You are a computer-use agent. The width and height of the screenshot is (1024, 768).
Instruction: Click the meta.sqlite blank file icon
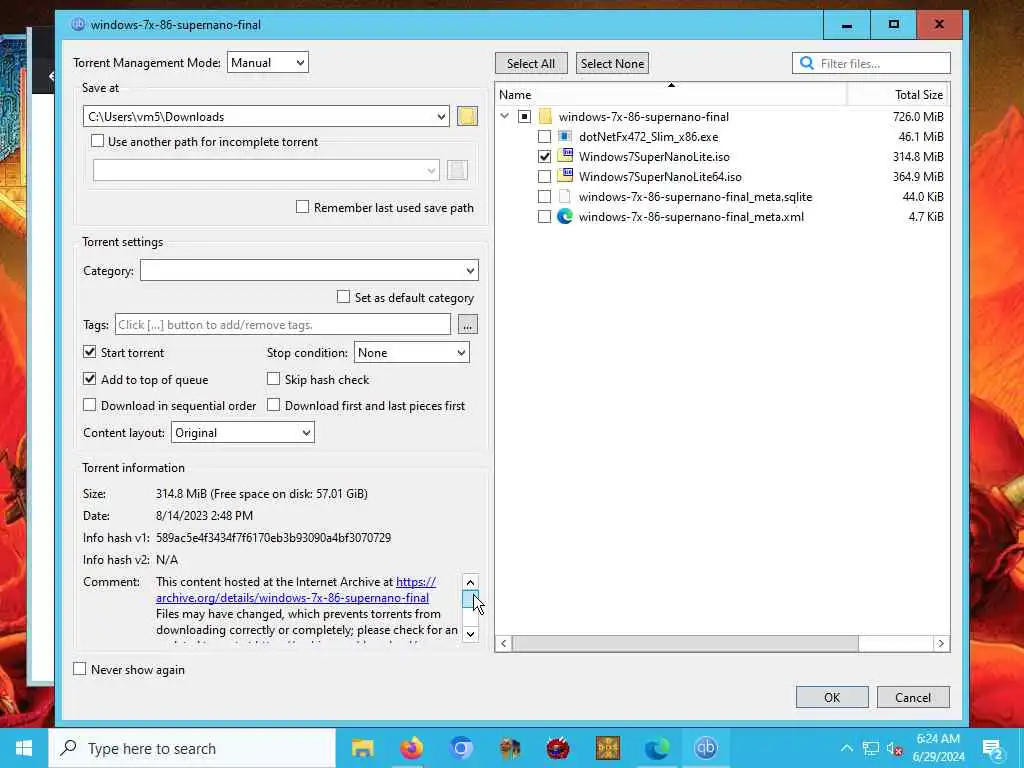(x=565, y=197)
